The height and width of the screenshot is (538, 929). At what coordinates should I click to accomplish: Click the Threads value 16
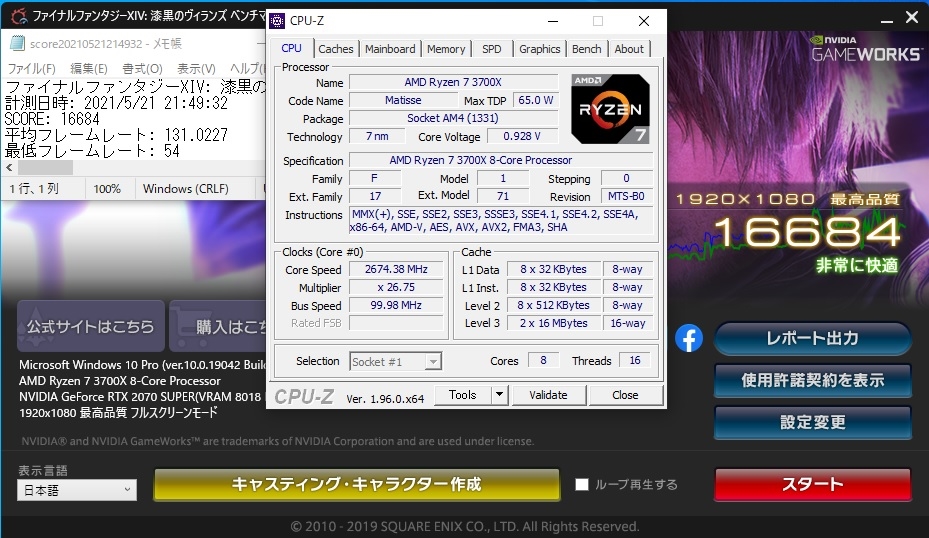coord(635,360)
